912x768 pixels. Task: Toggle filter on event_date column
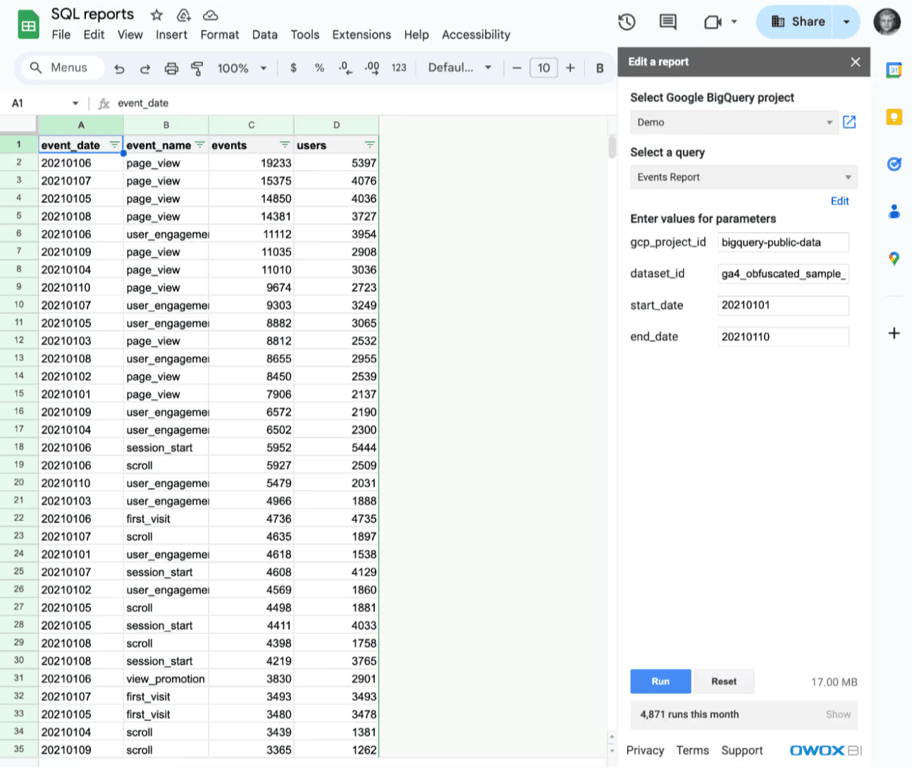[114, 145]
